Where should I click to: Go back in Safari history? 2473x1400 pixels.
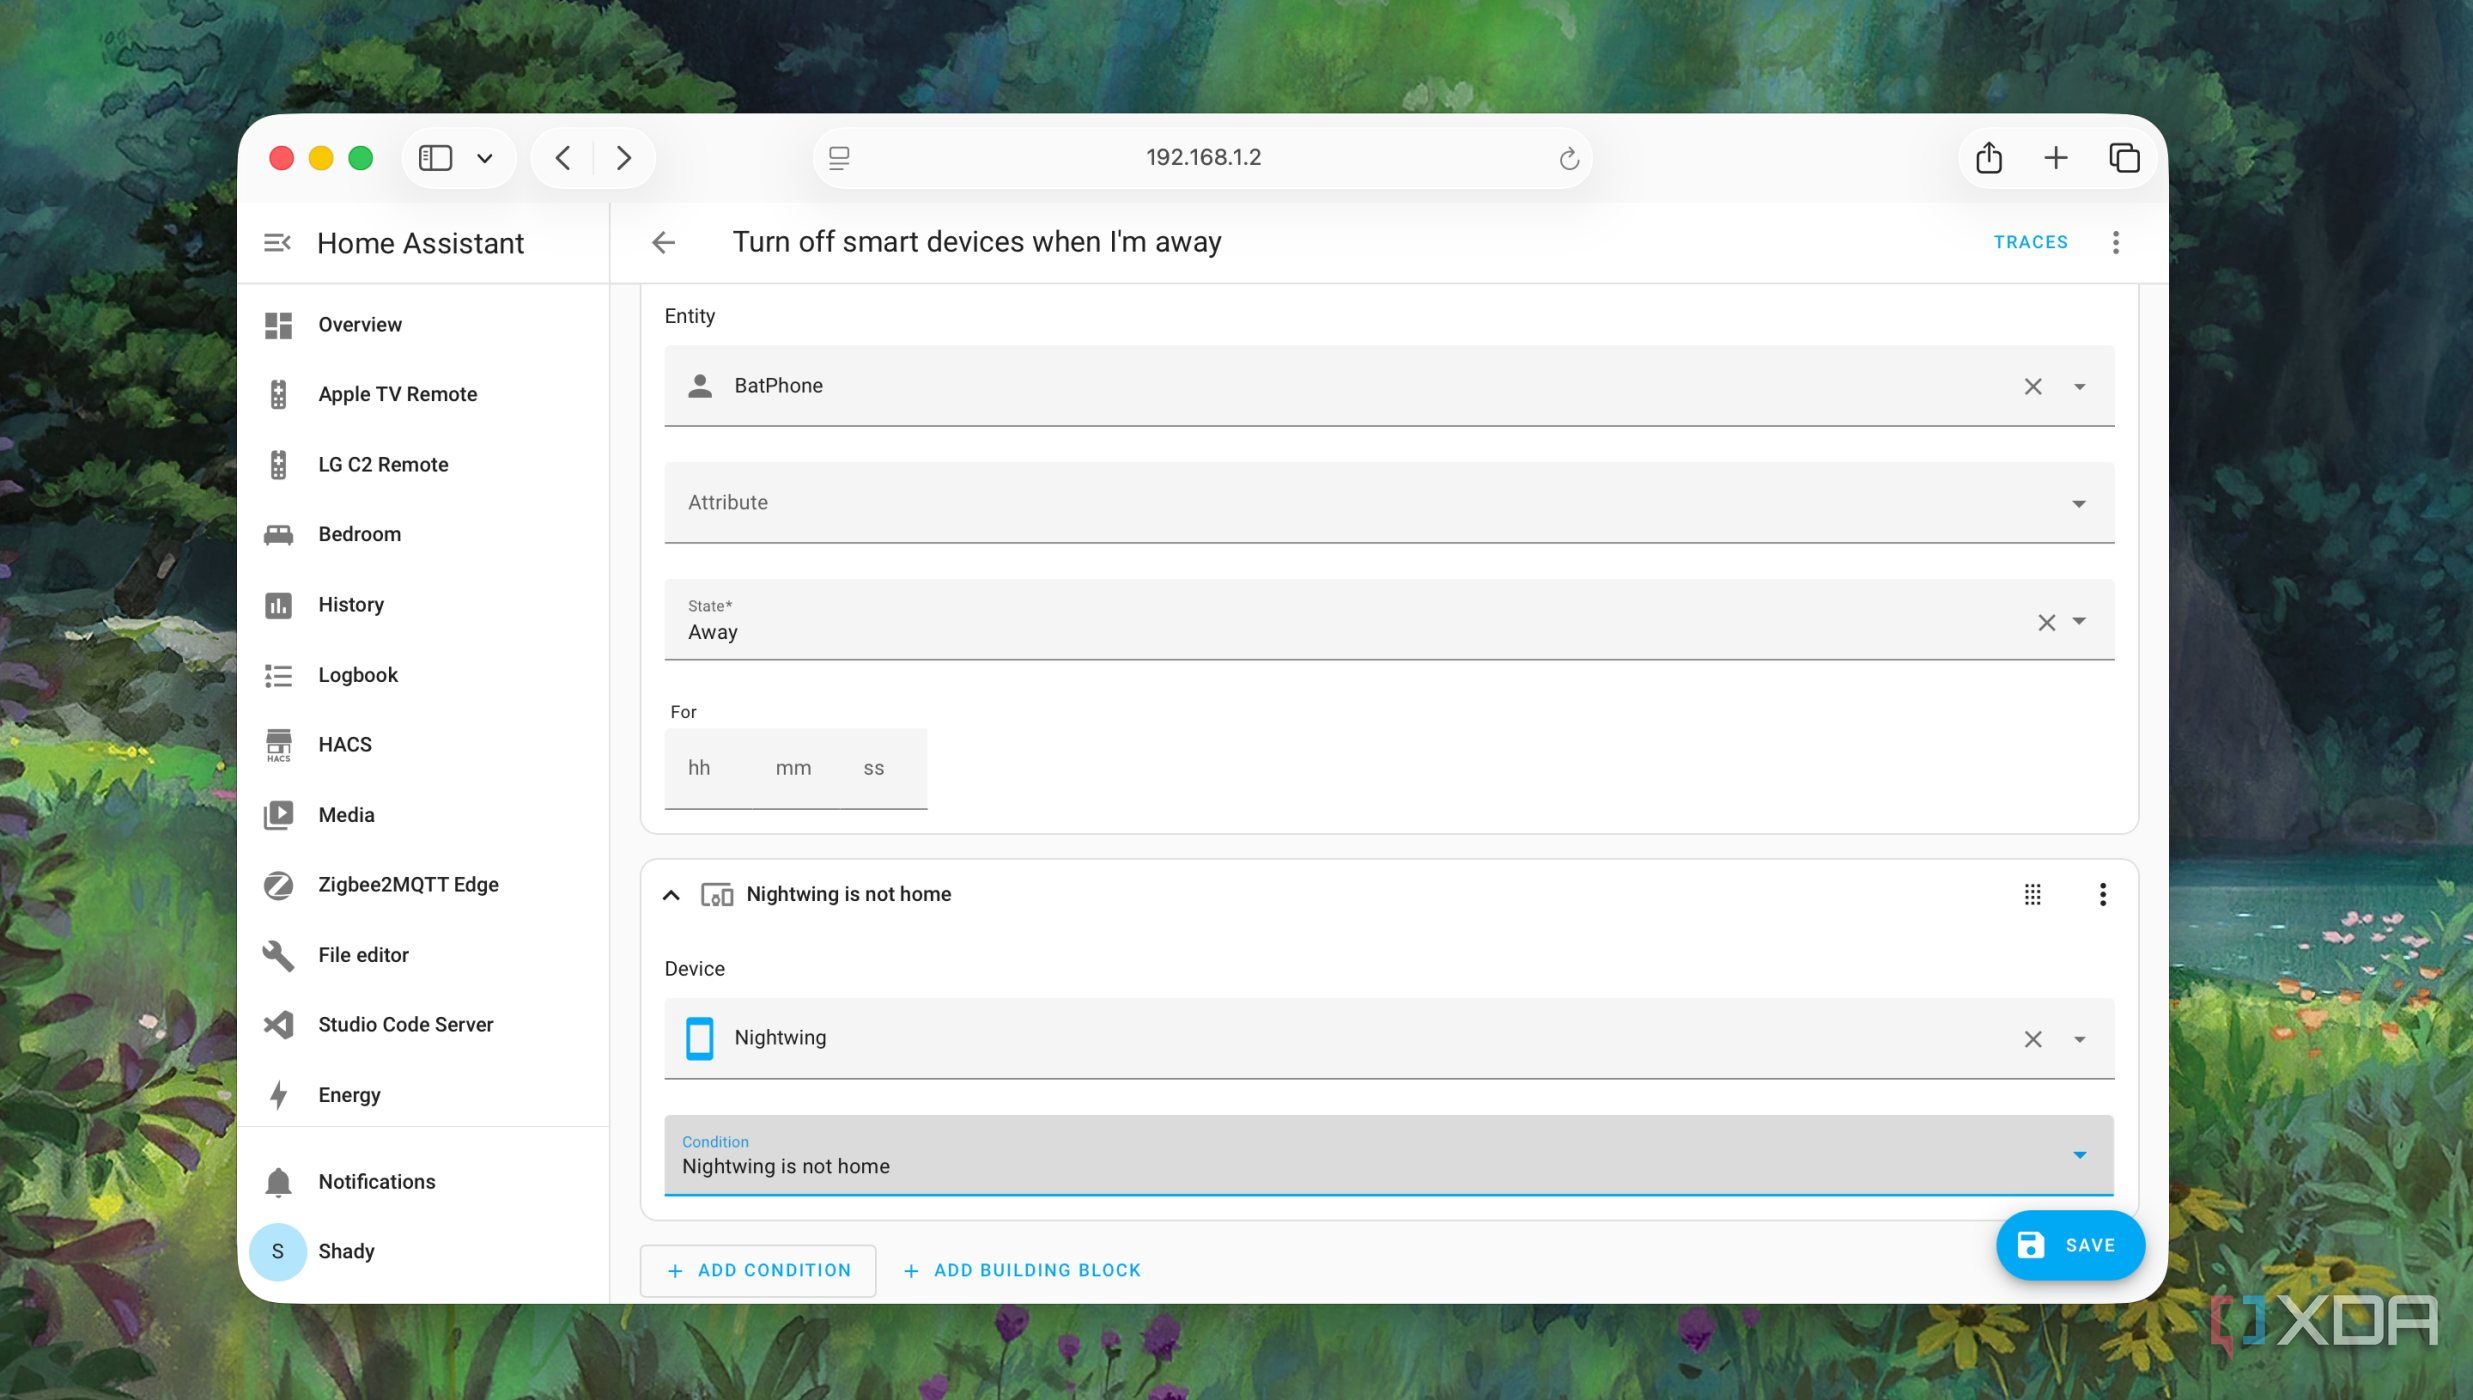pyautogui.click(x=563, y=158)
